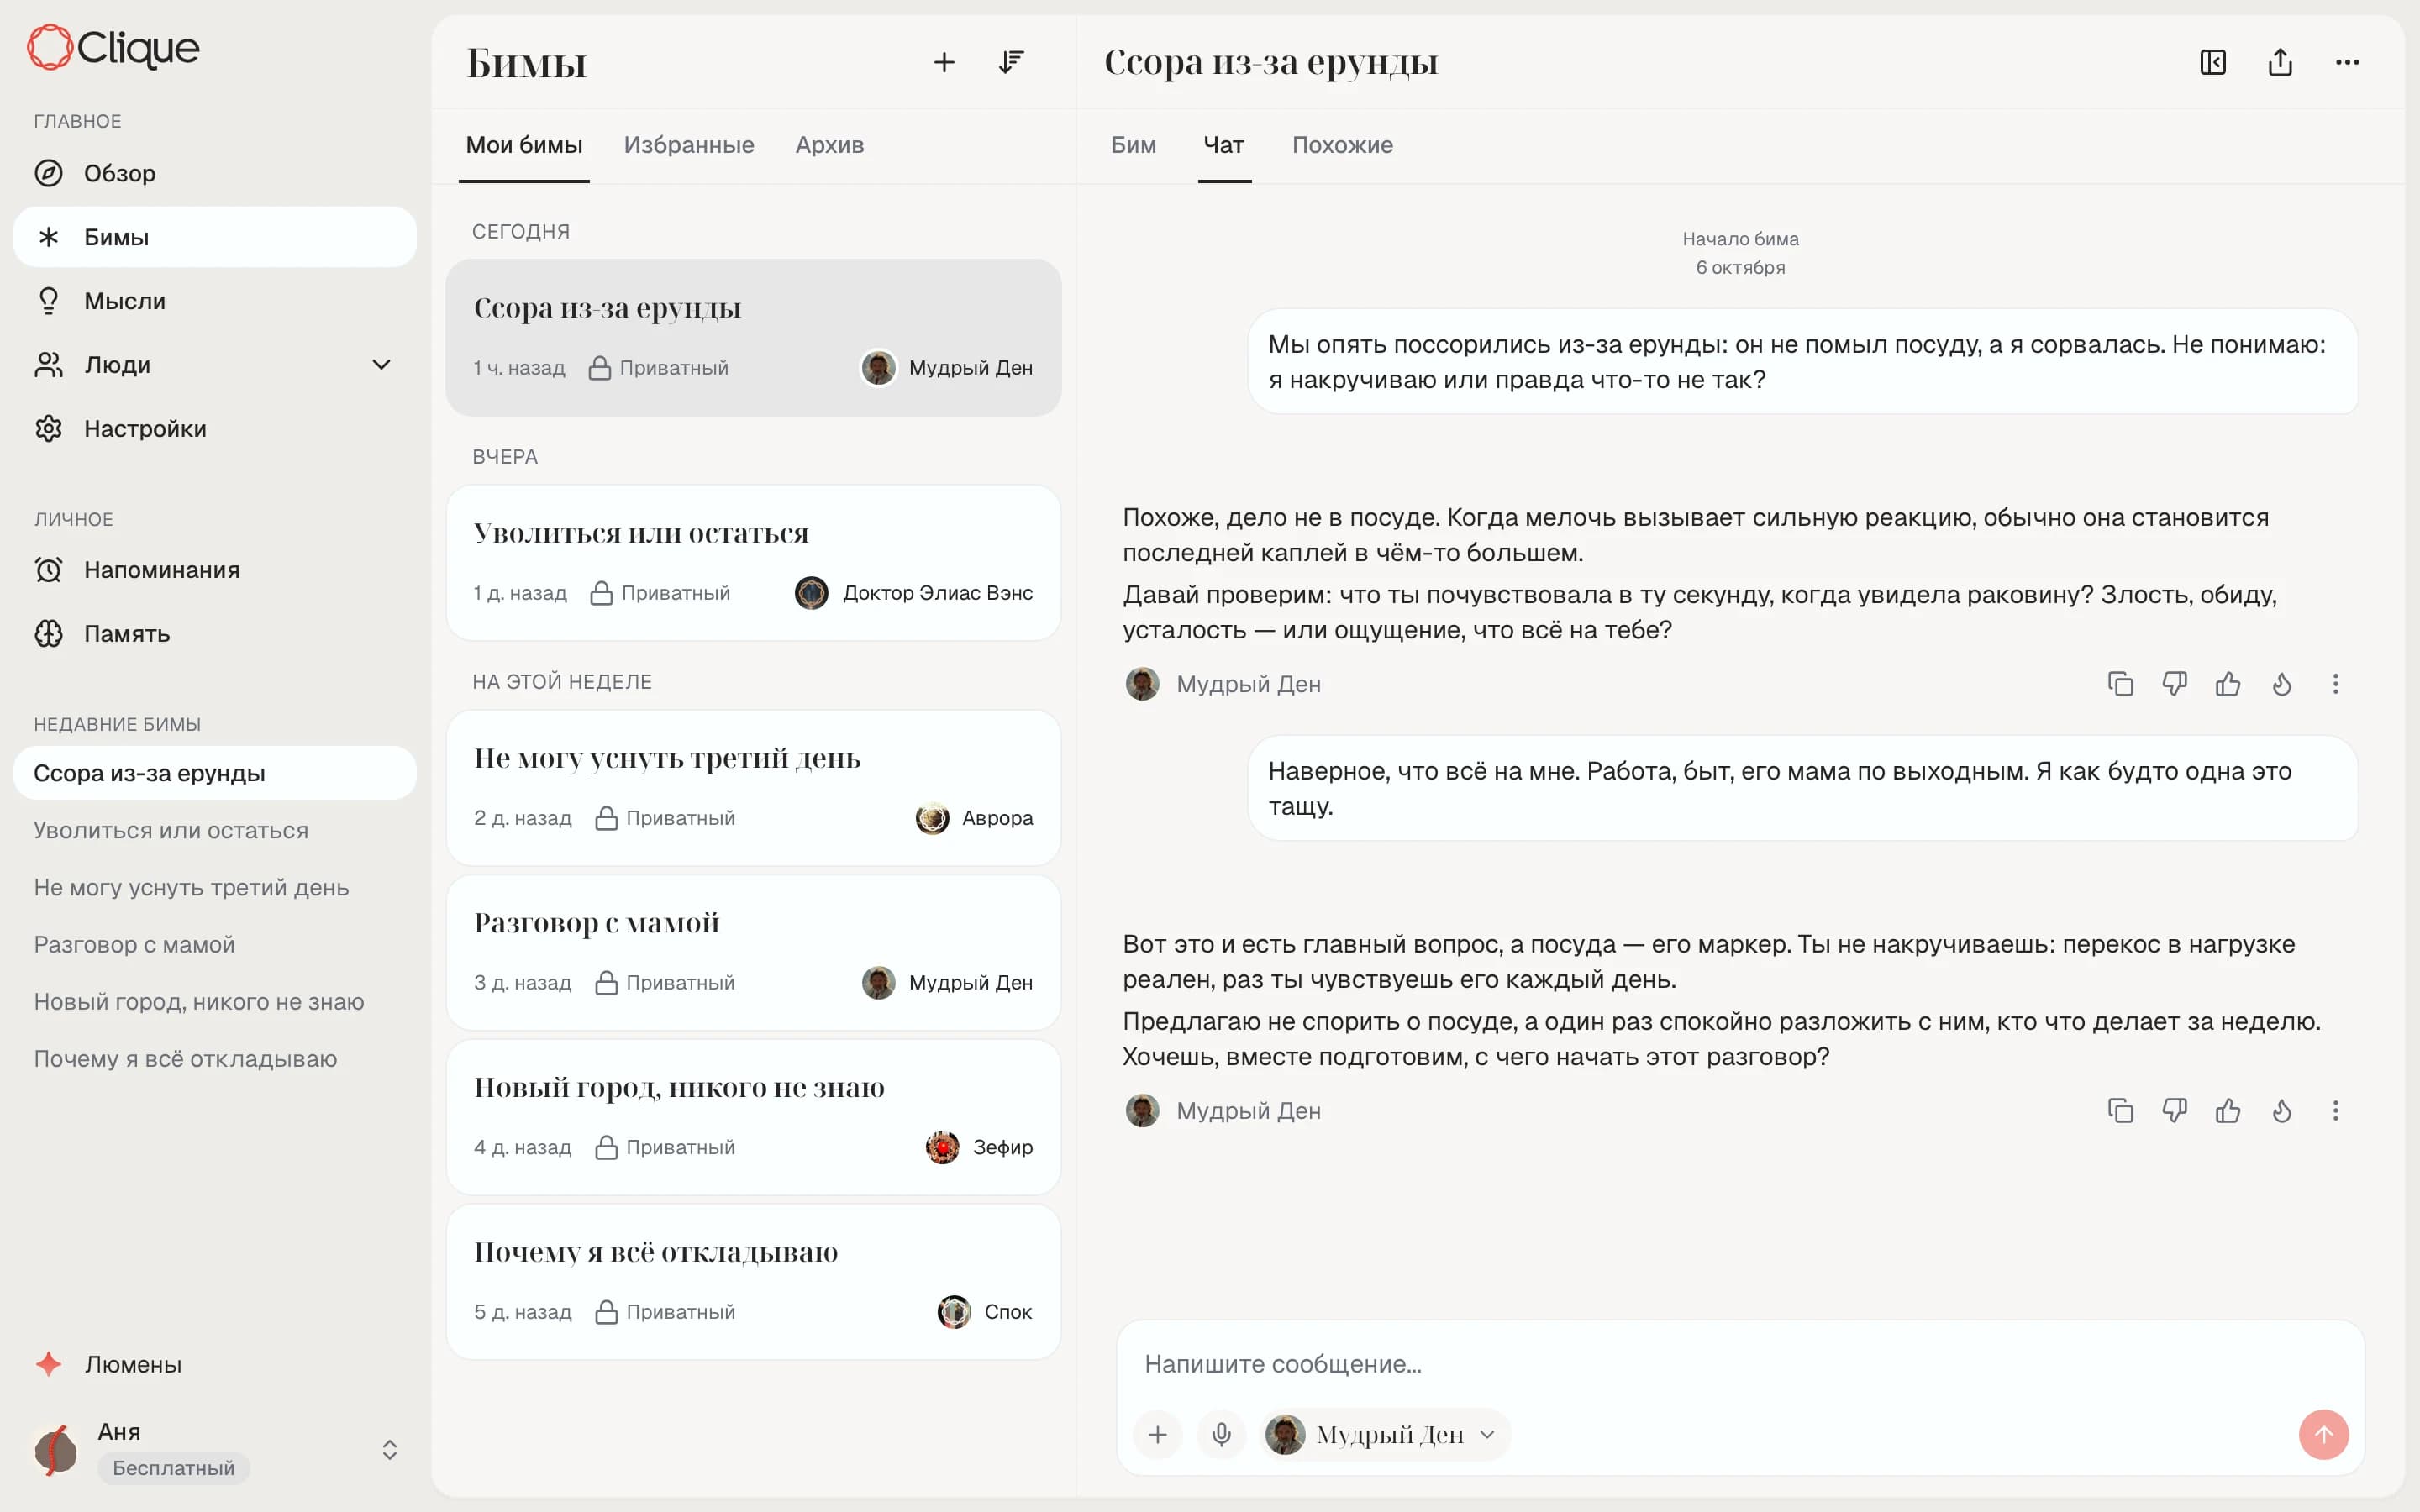
Task: Share the bim via upload icon
Action: (2280, 62)
